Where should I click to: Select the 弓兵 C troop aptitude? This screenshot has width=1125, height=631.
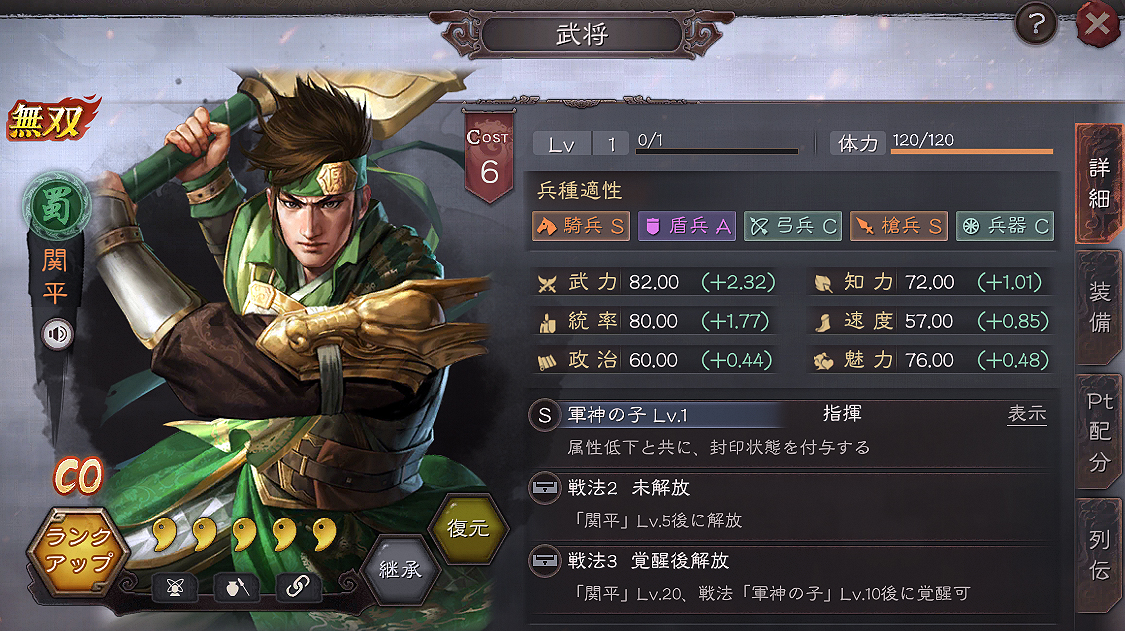point(793,226)
